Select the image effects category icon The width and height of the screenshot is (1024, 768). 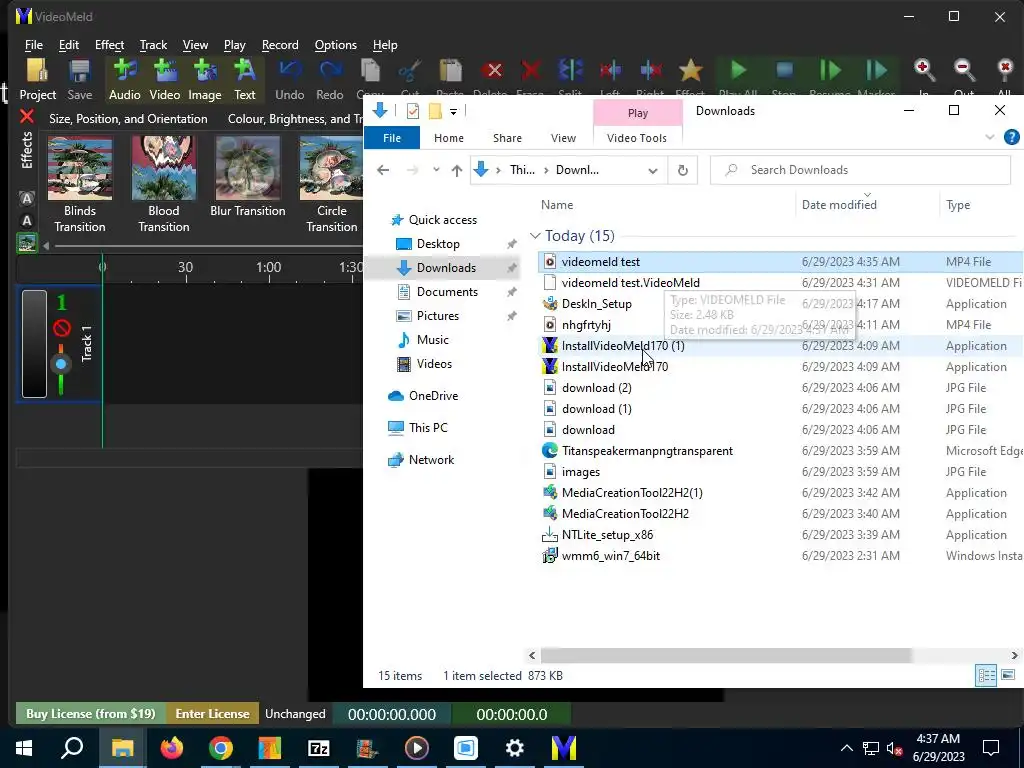click(27, 243)
